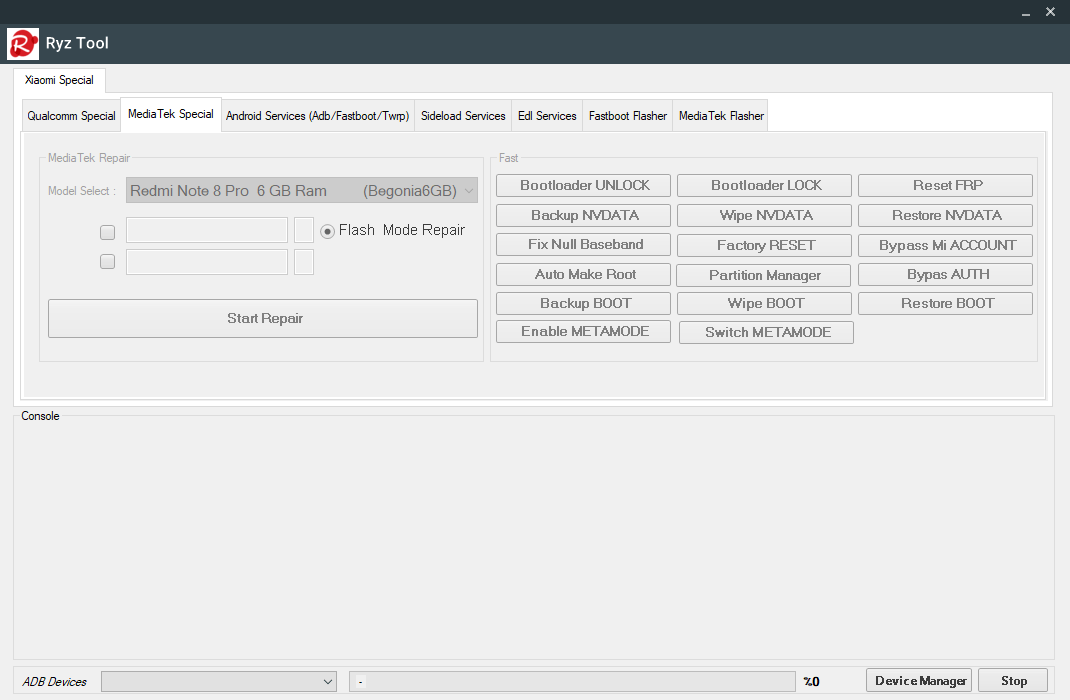Open the Device Manager
The width and height of the screenshot is (1070, 700).
pos(918,680)
